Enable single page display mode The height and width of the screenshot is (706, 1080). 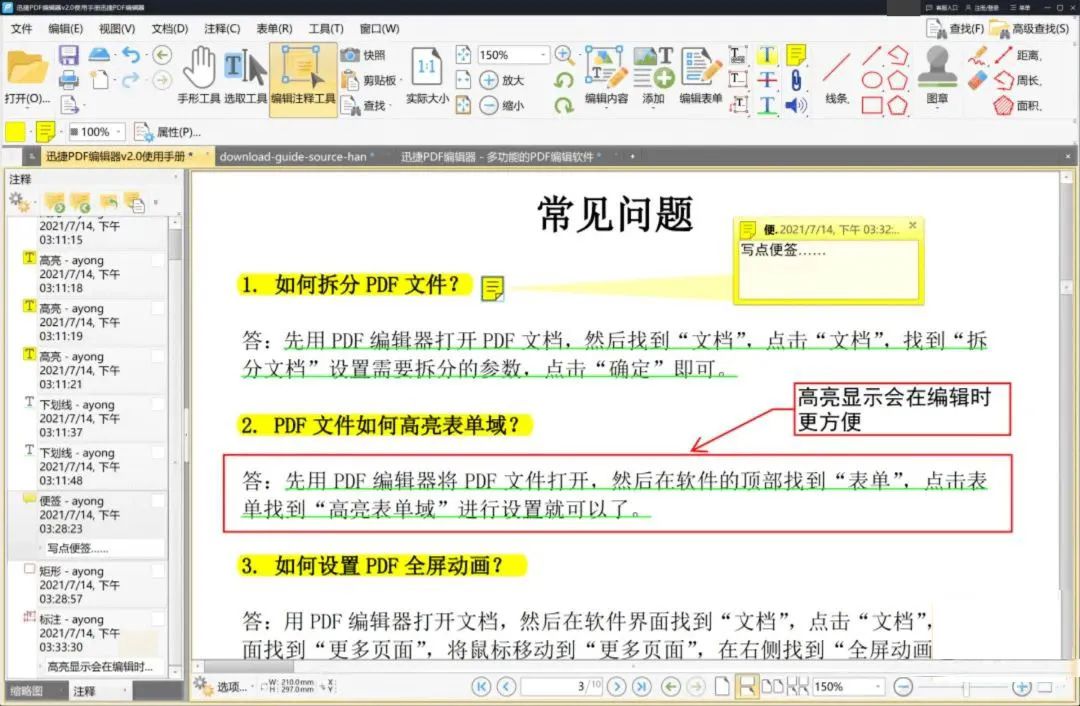tap(722, 687)
